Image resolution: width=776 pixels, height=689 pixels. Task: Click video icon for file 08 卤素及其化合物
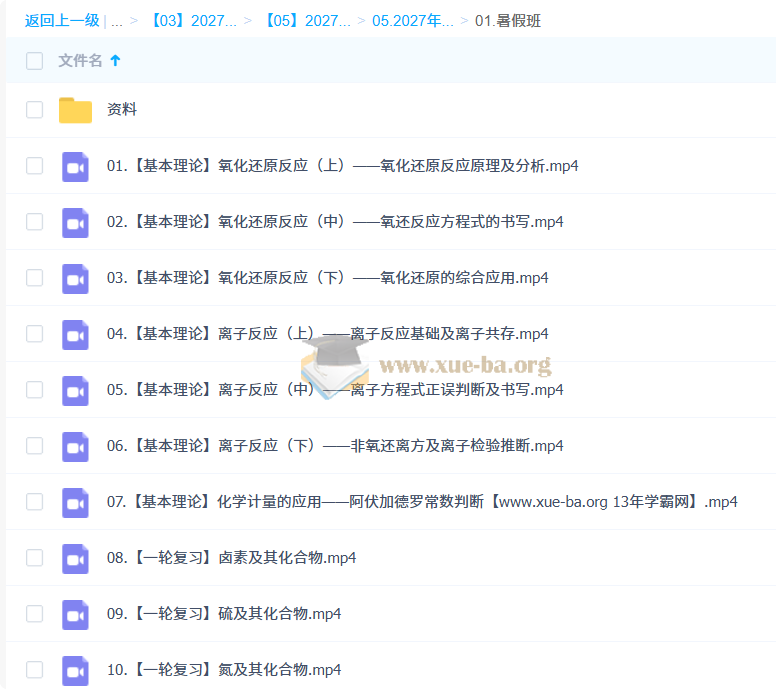[75, 558]
